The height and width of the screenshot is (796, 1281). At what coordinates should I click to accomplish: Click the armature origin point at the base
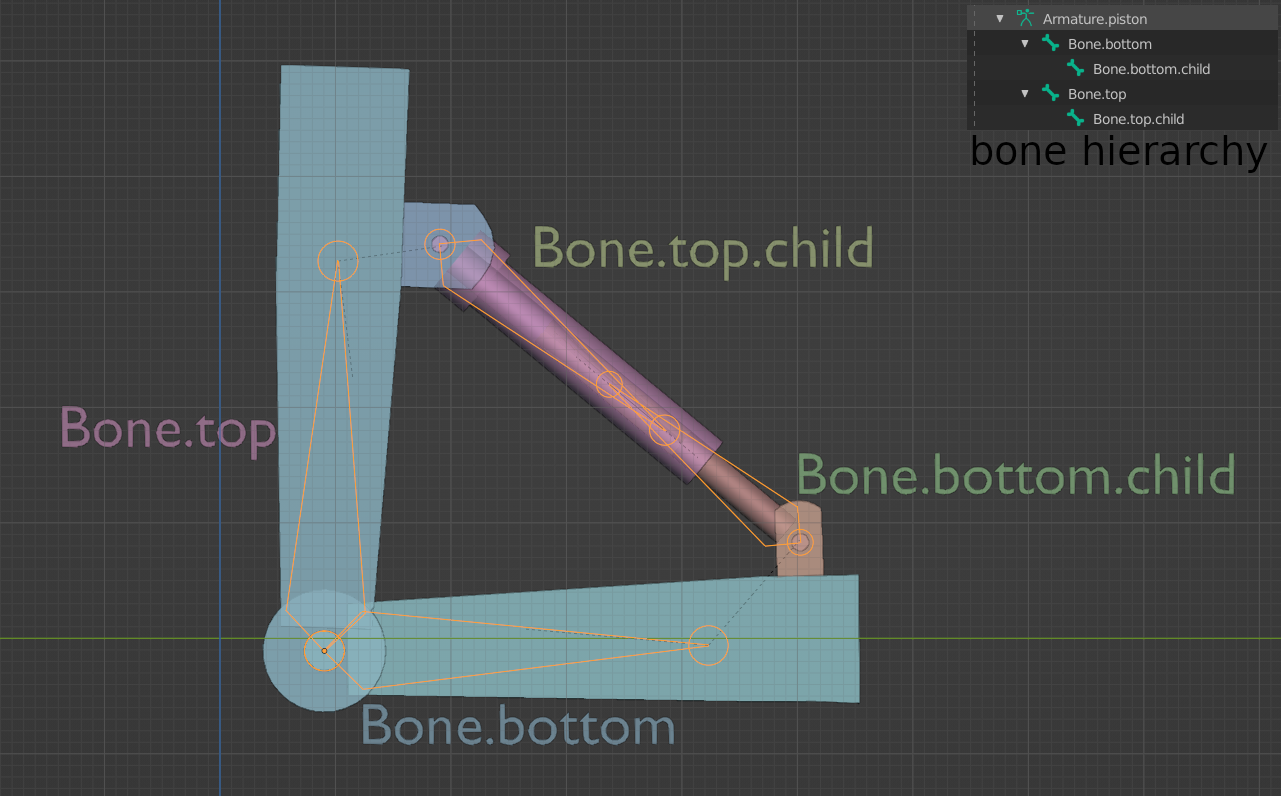click(322, 650)
